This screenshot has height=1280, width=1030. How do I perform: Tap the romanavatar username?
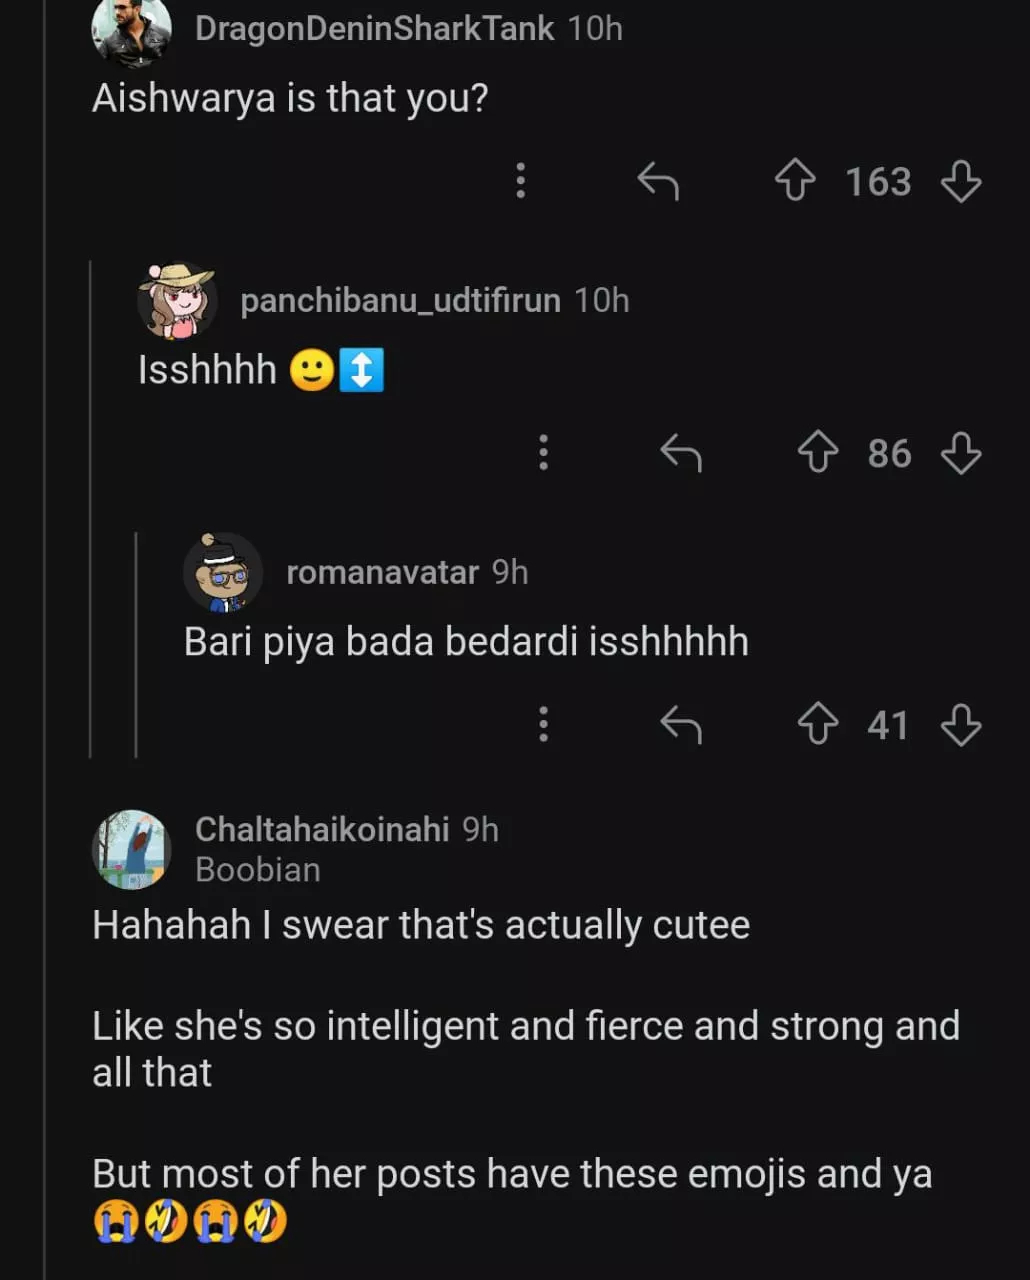coord(382,572)
